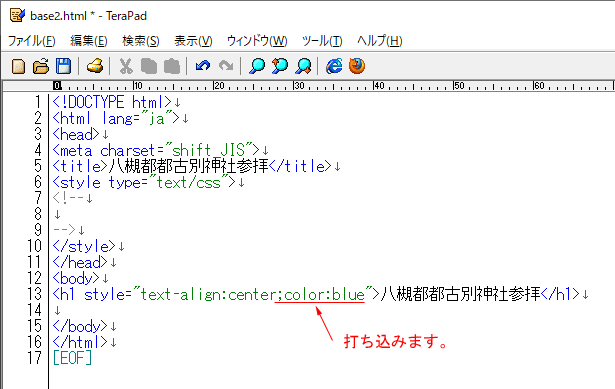Click line number 8 in the gutter
Image resolution: width=615 pixels, height=389 pixels.
pos(38,214)
